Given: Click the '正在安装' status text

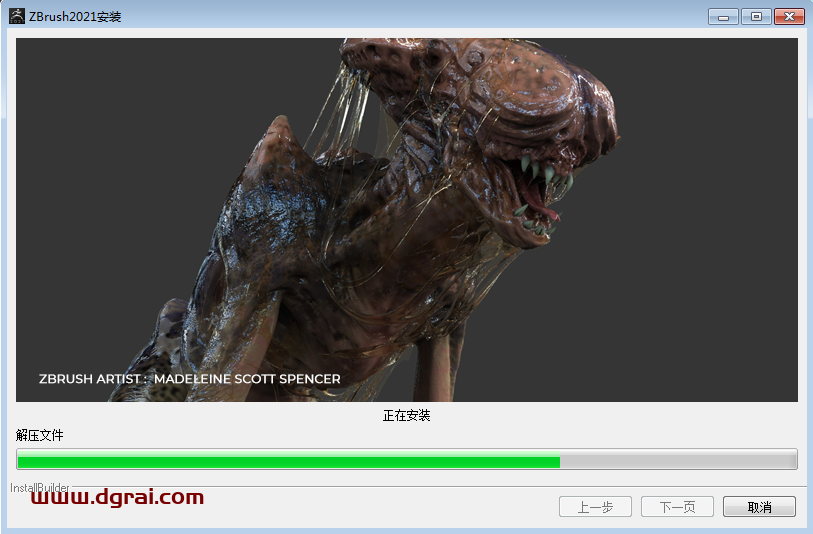Looking at the screenshot, I should click(x=406, y=415).
